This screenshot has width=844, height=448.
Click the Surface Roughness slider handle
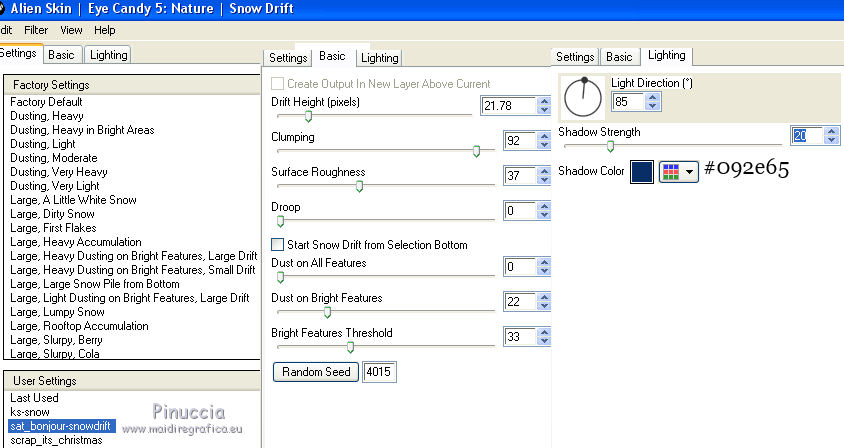pos(360,186)
